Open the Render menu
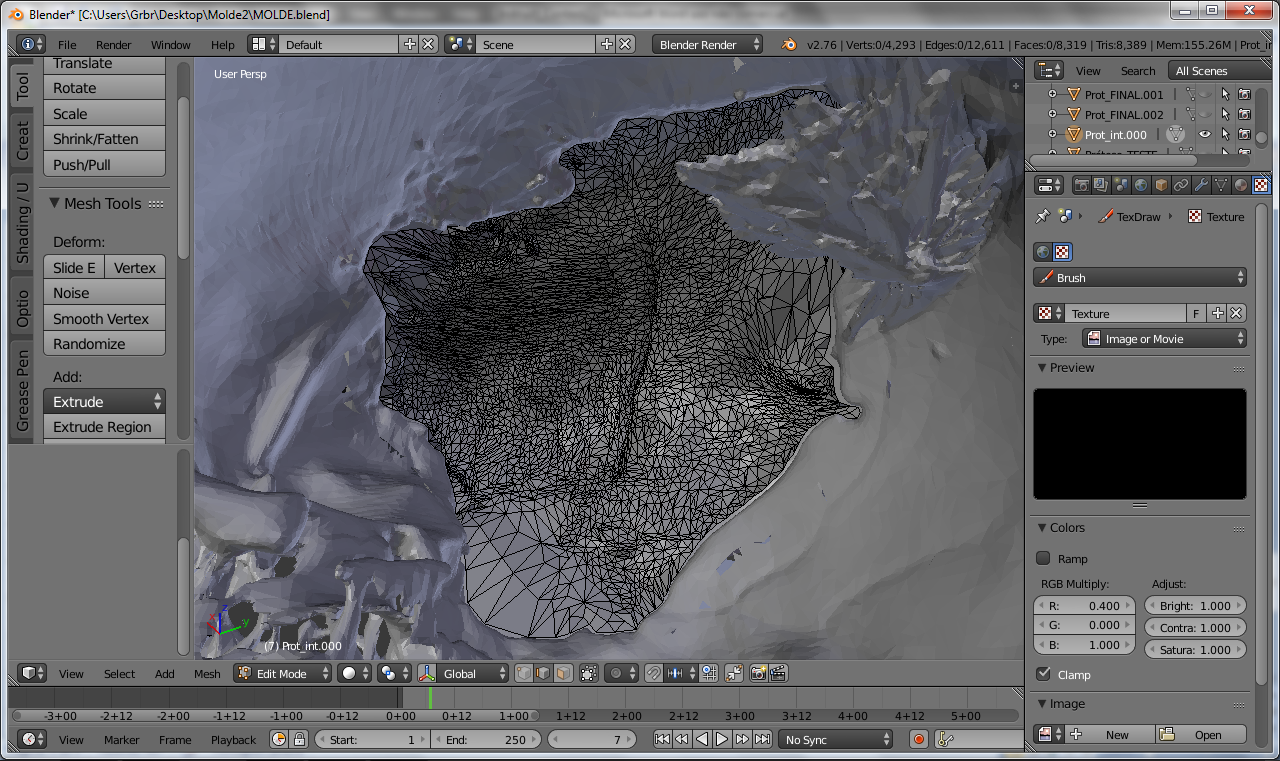The width and height of the screenshot is (1280, 761). (114, 44)
